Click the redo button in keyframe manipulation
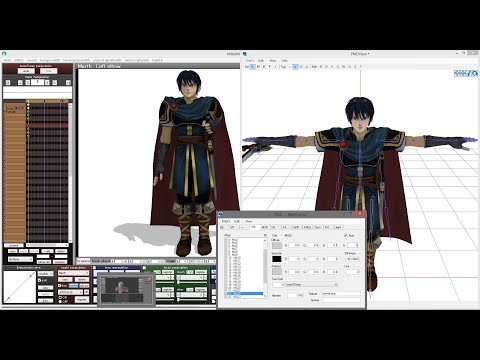The height and width of the screenshot is (360, 480). coord(49,71)
